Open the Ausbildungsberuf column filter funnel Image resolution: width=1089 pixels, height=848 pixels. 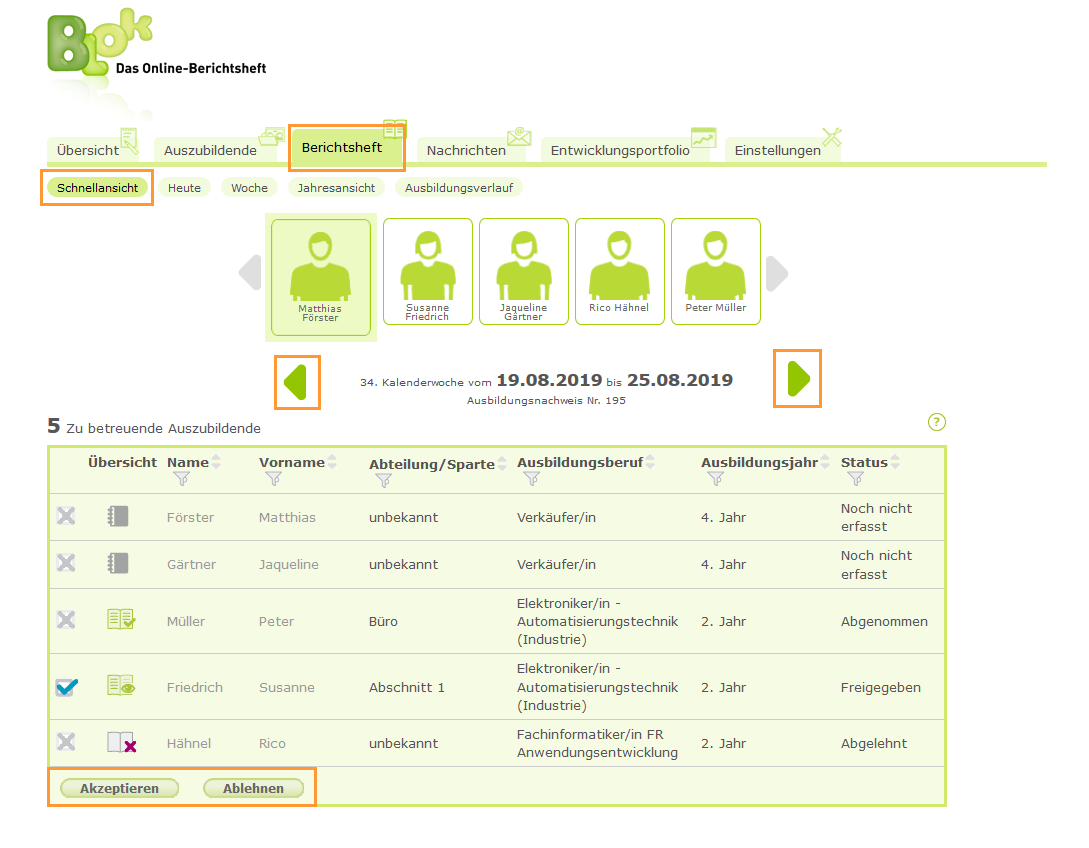click(x=531, y=480)
